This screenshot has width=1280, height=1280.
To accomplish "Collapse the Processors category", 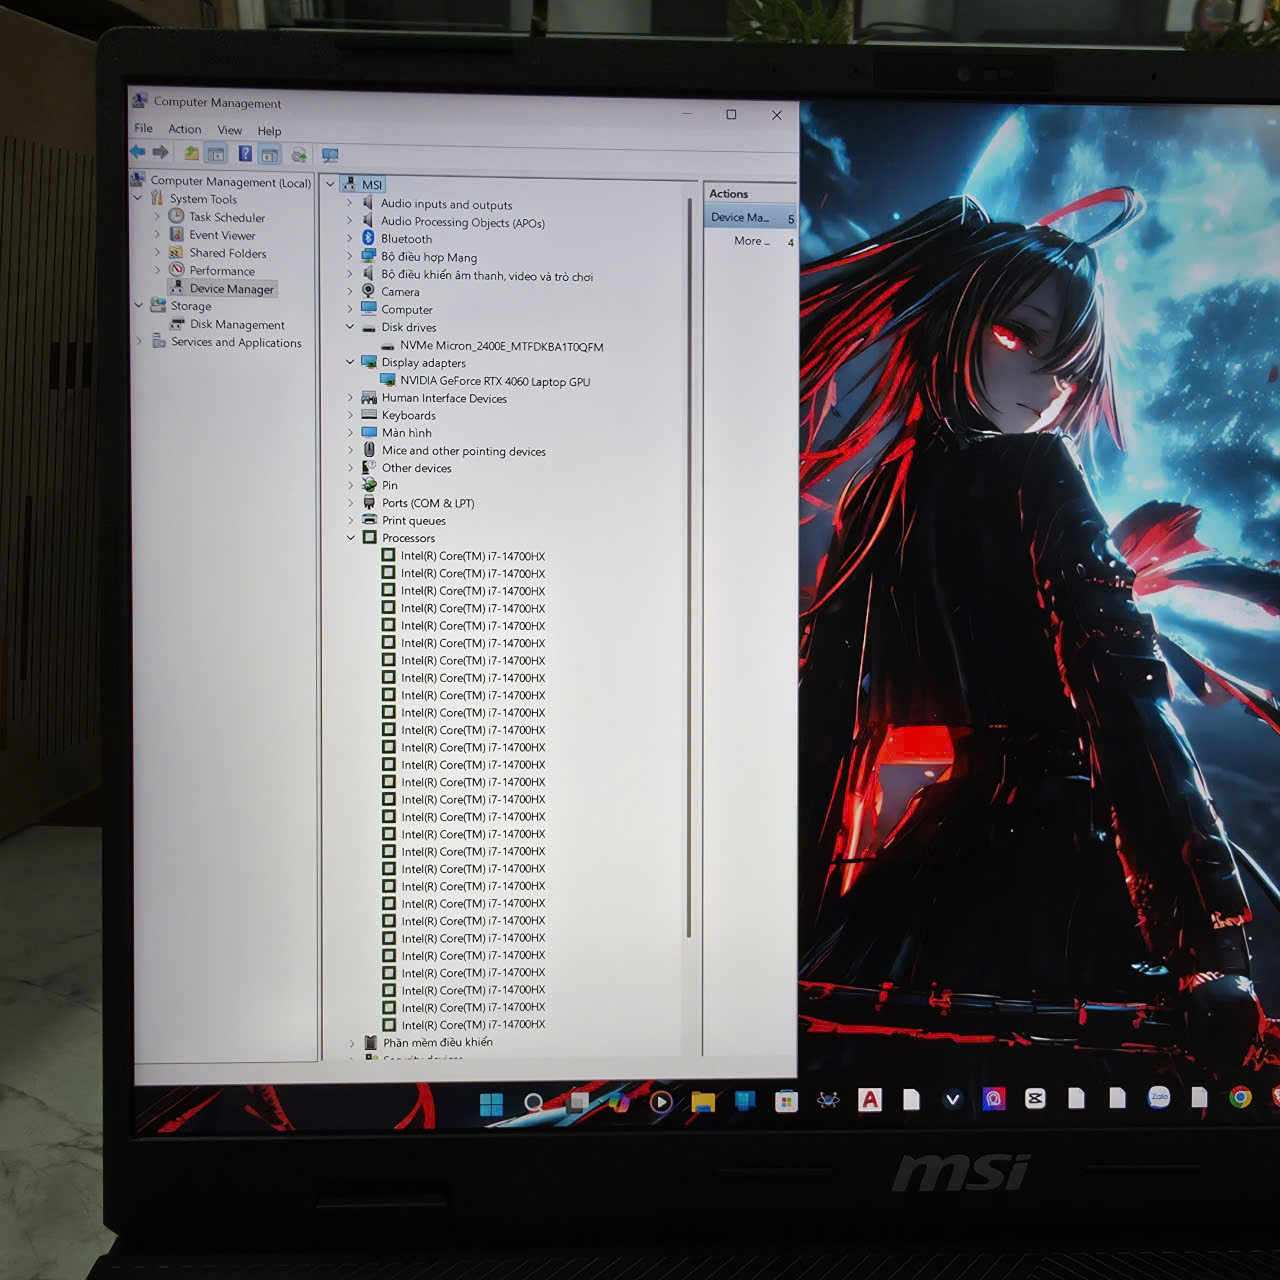I will [x=351, y=537].
